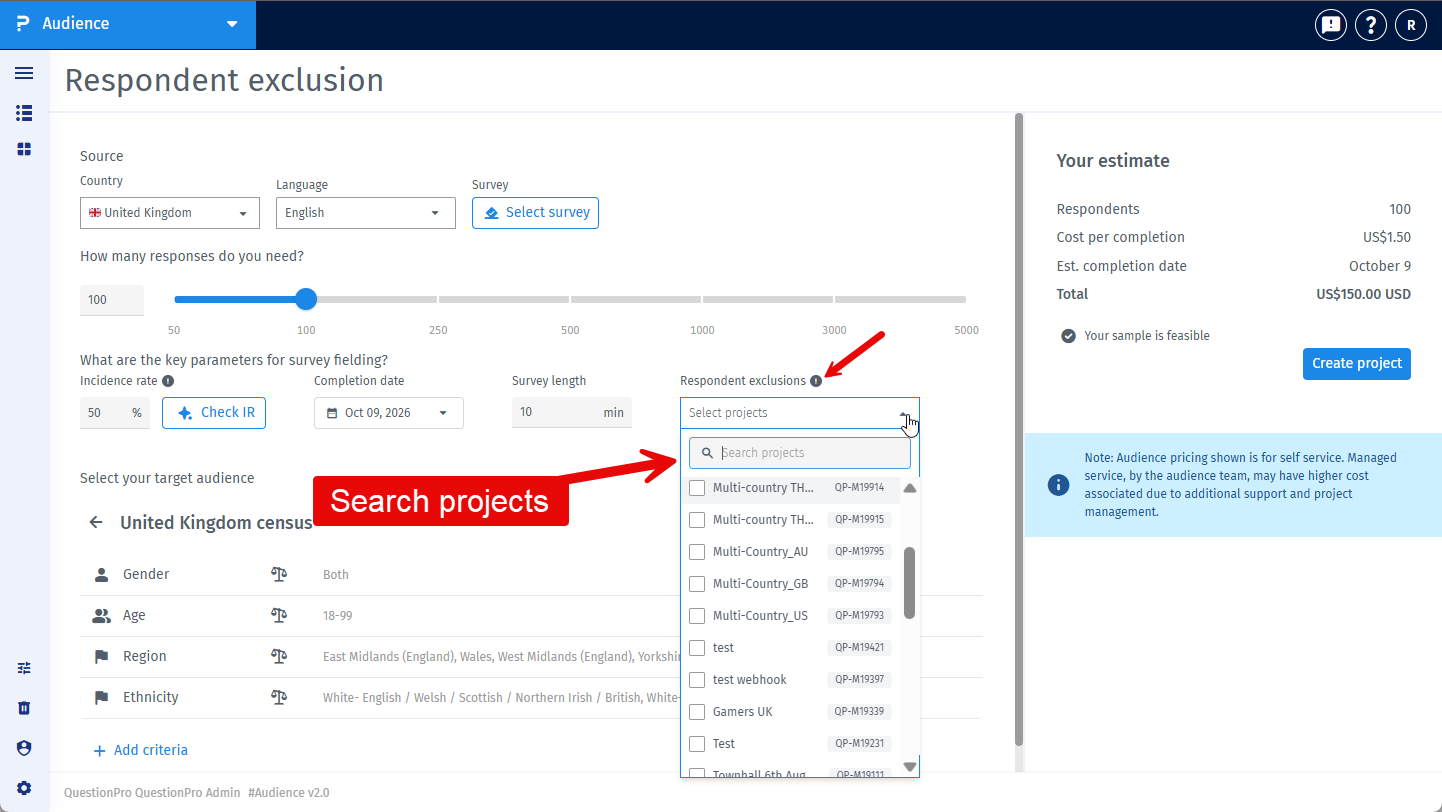This screenshot has height=812, width=1442.
Task: Click the Incidence rate info icon
Action: (x=168, y=381)
